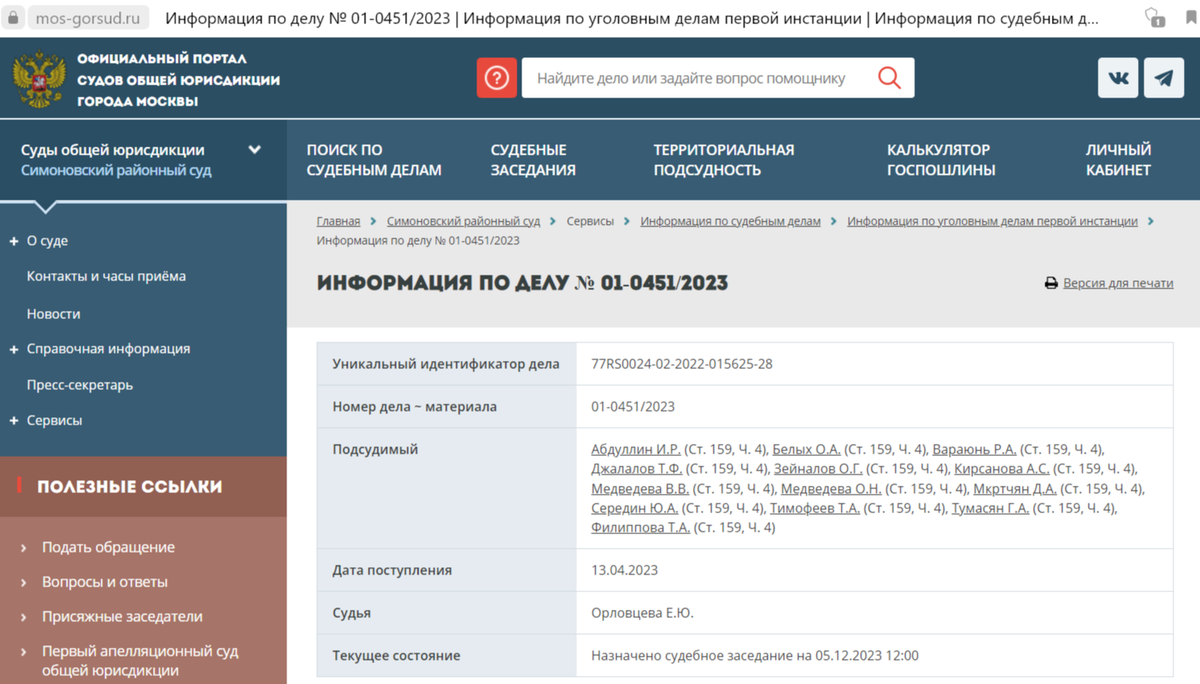This screenshot has height=684, width=1200.
Task: Open Первый апелляционный суд общей юрисдикции link
Action: tap(140, 661)
